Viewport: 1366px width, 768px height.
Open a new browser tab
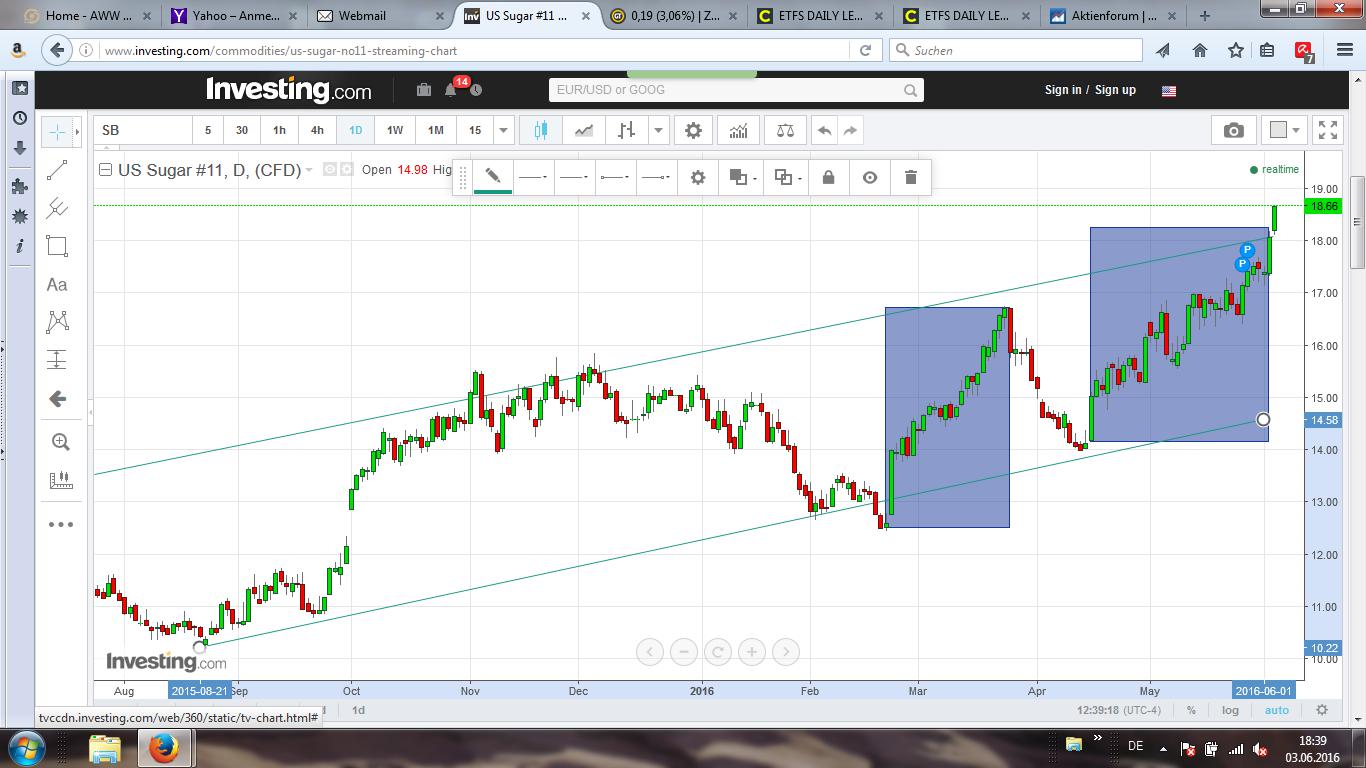(1205, 16)
